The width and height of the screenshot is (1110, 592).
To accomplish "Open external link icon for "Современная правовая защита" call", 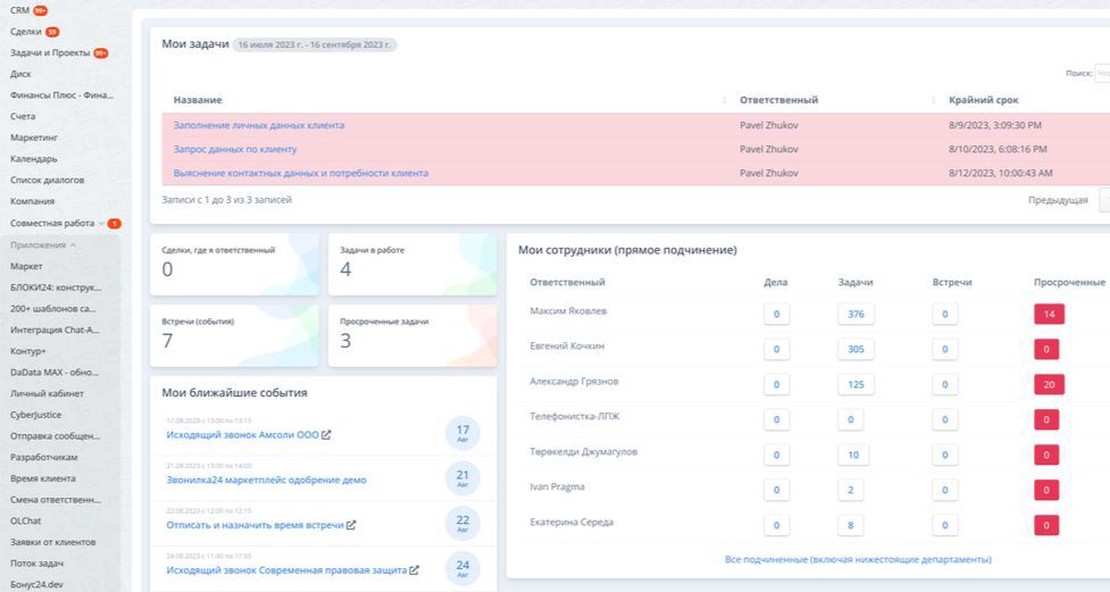I will (414, 570).
